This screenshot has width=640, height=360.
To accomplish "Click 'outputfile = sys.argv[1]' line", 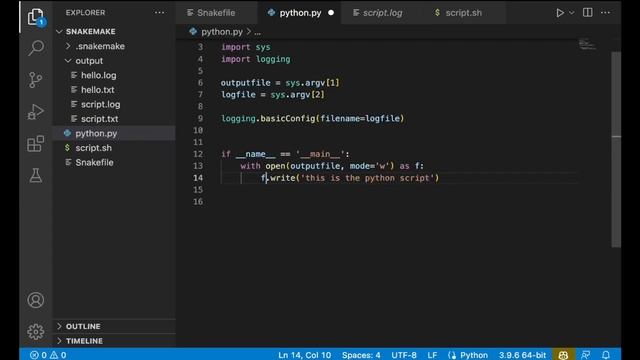I will (x=280, y=83).
